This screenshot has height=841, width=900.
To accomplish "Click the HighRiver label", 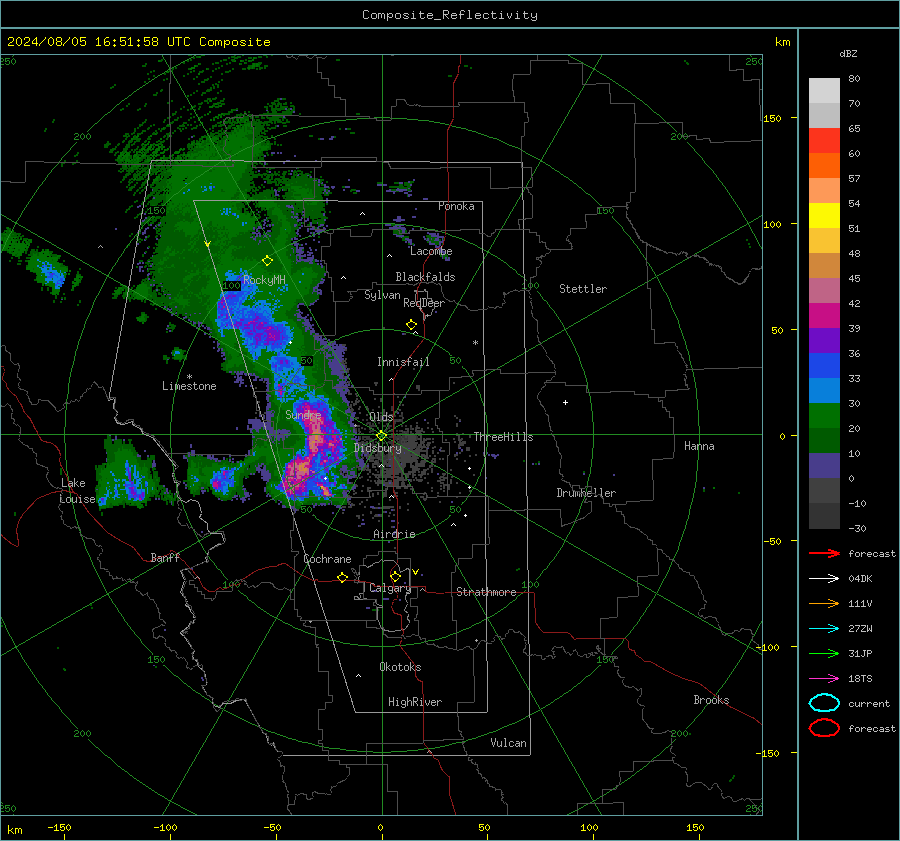I will pos(415,702).
